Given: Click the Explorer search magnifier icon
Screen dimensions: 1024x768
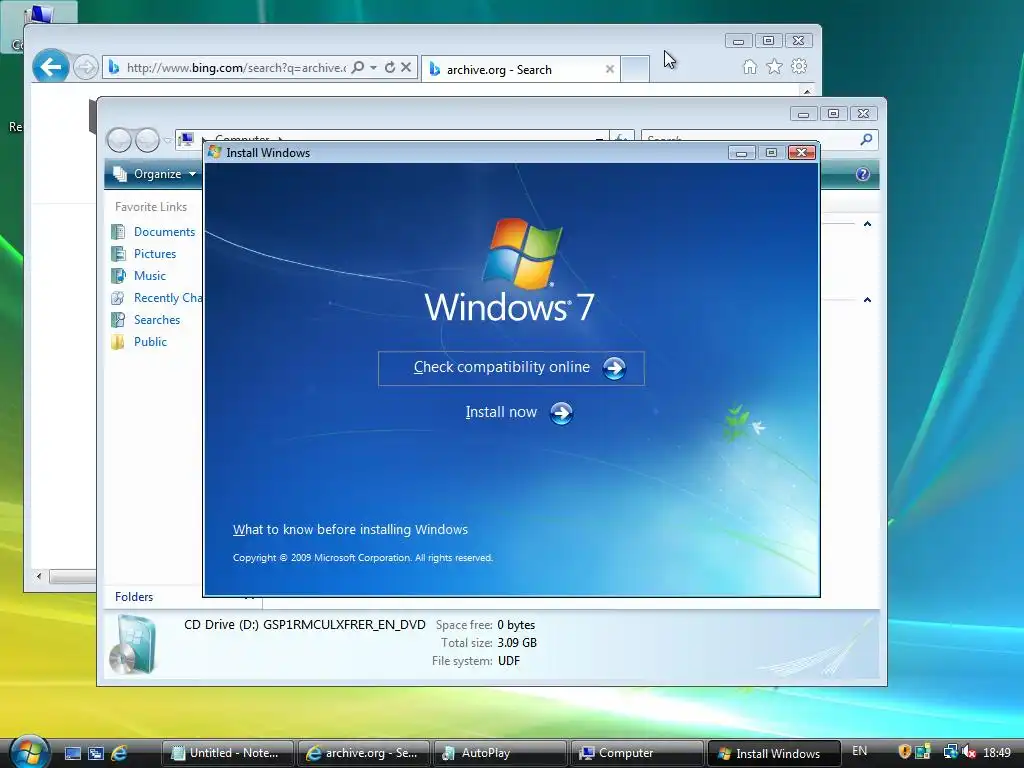Looking at the screenshot, I should (866, 139).
